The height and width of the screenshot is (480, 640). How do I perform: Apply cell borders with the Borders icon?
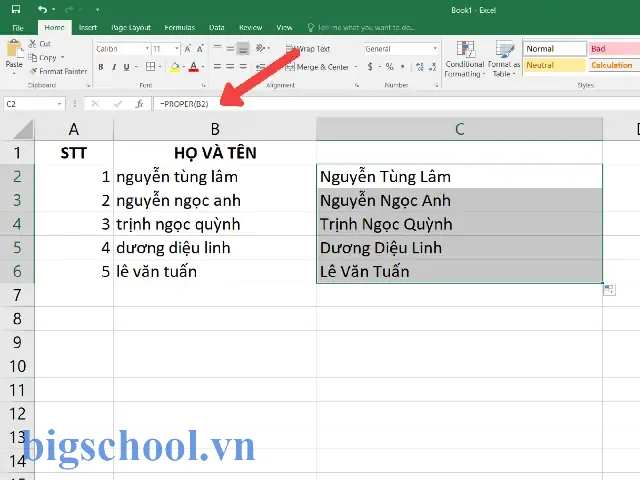(x=151, y=67)
